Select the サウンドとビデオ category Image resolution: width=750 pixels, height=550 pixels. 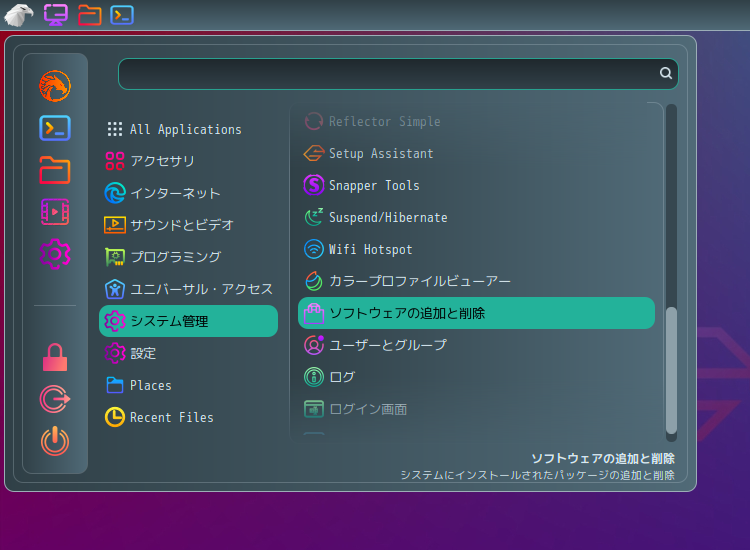coord(188,225)
